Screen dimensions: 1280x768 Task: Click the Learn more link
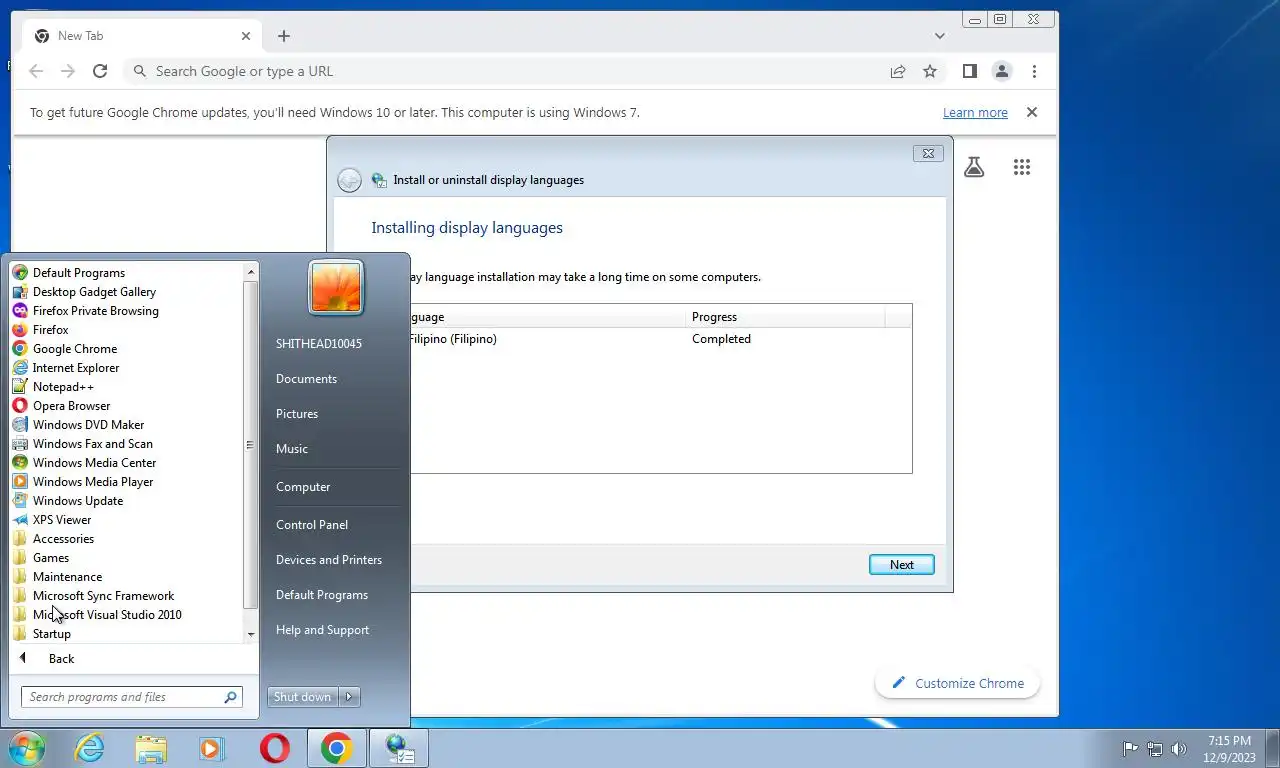(975, 113)
